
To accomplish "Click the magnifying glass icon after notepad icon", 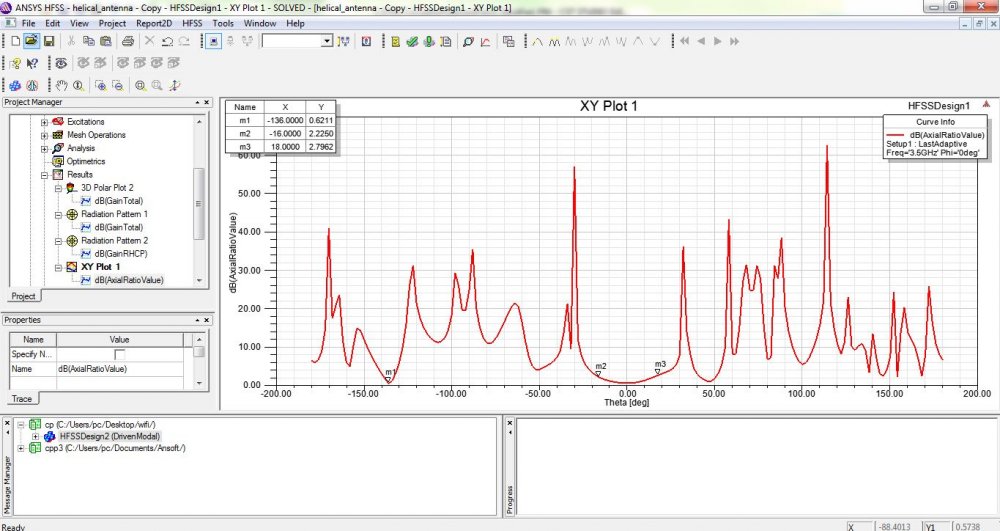I will (x=468, y=41).
